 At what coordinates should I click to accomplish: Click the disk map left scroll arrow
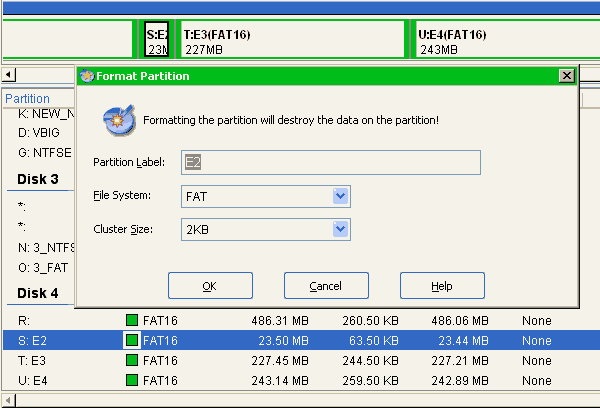[9, 74]
